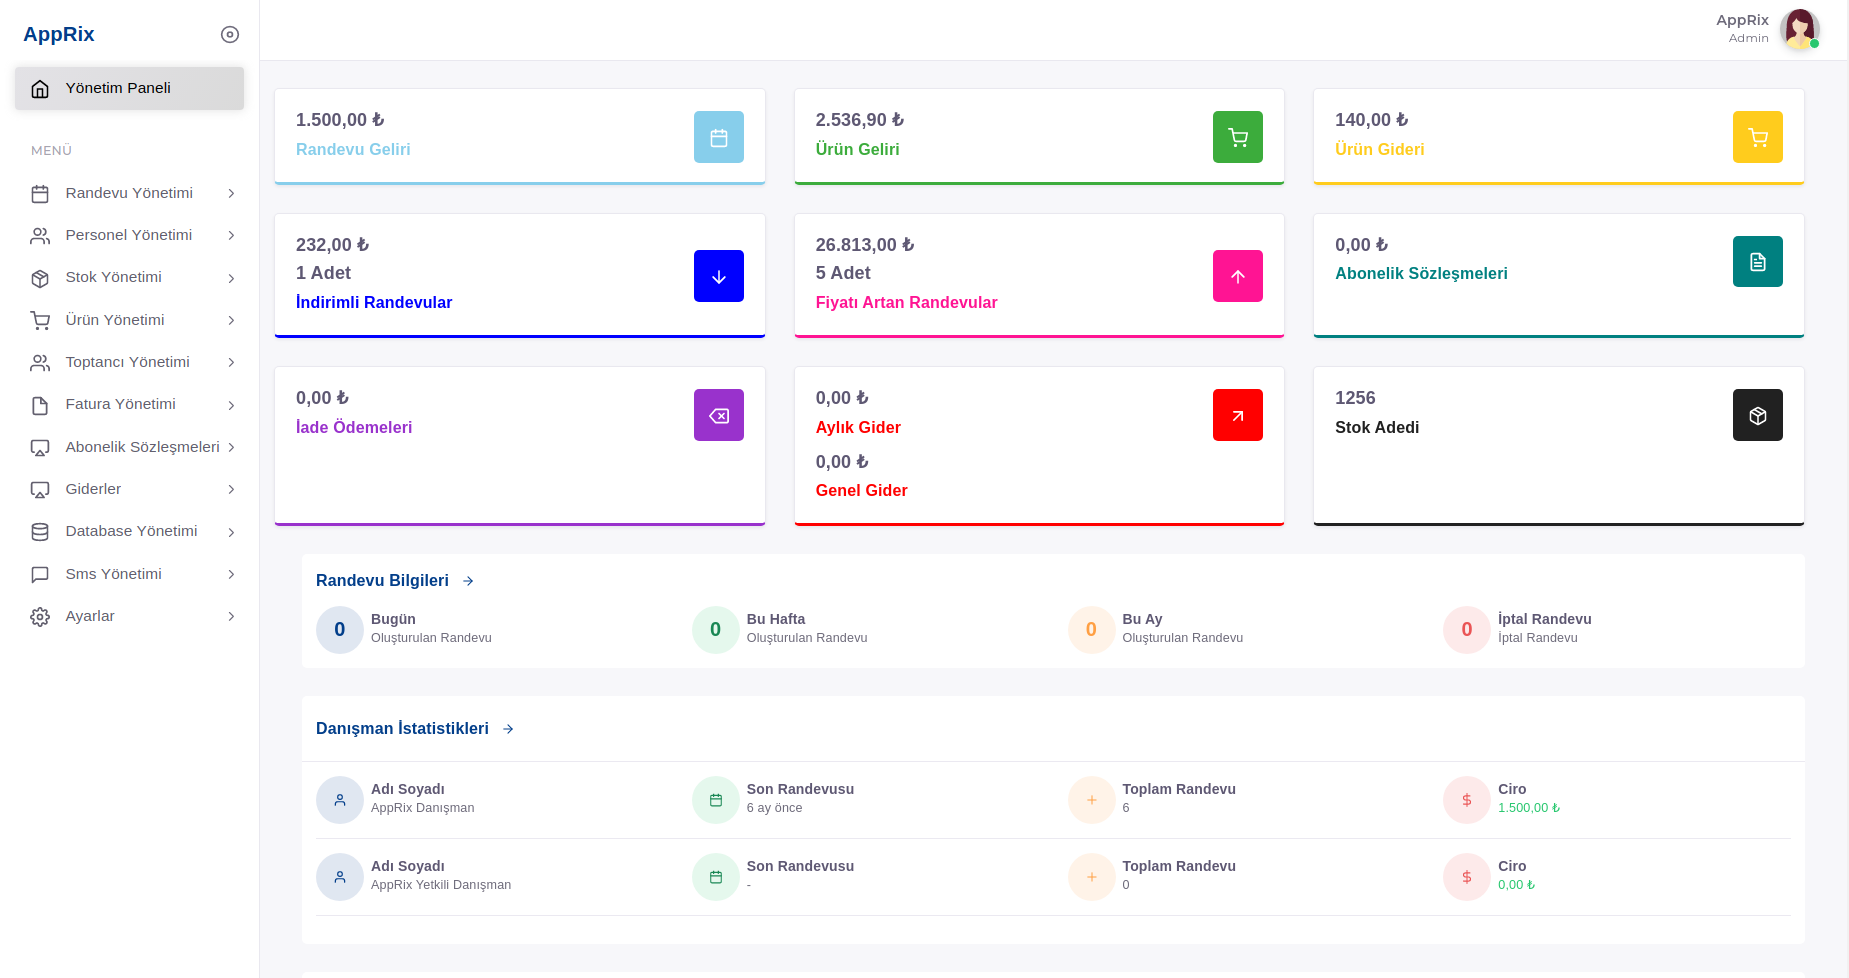Viewport: 1849px width, 978px height.
Task: Click the home icon of Yönetim Paneli
Action: click(40, 89)
